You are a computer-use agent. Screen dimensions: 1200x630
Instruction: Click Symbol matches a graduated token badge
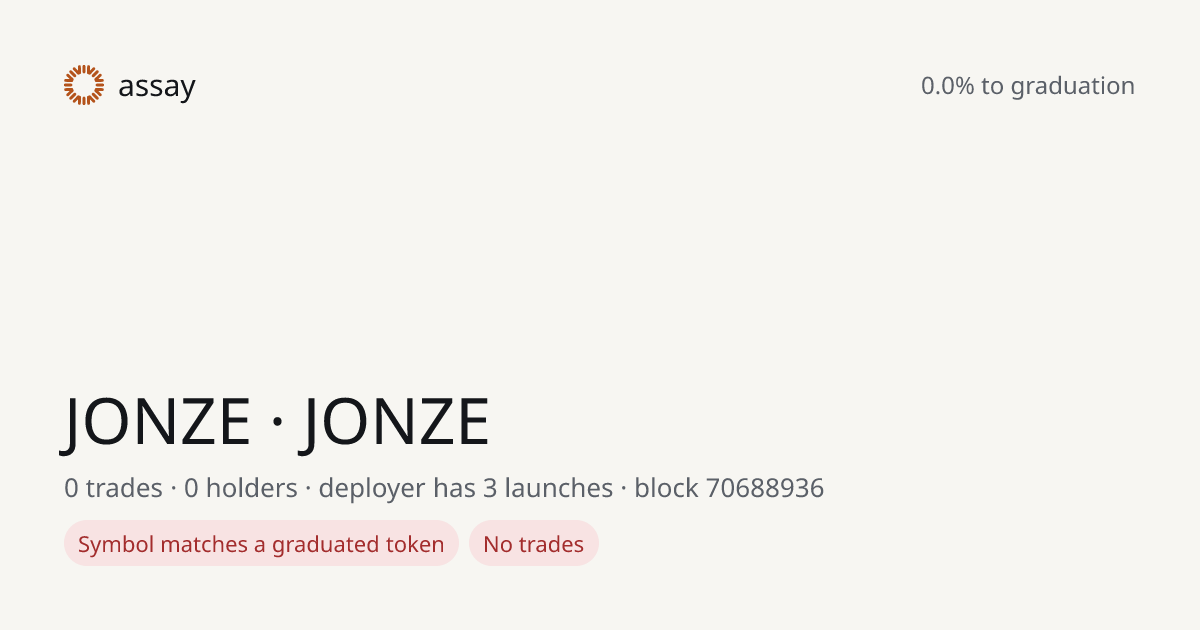coord(261,544)
